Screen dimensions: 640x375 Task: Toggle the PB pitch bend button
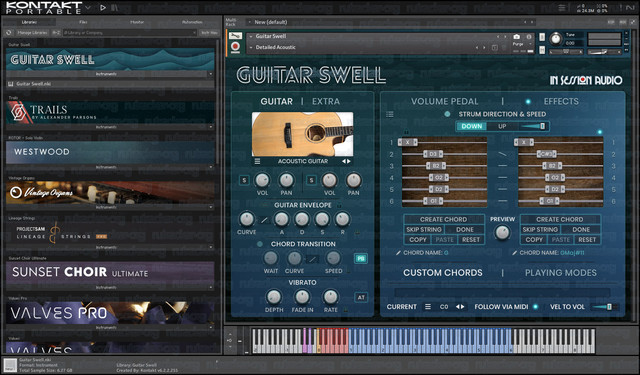click(361, 258)
